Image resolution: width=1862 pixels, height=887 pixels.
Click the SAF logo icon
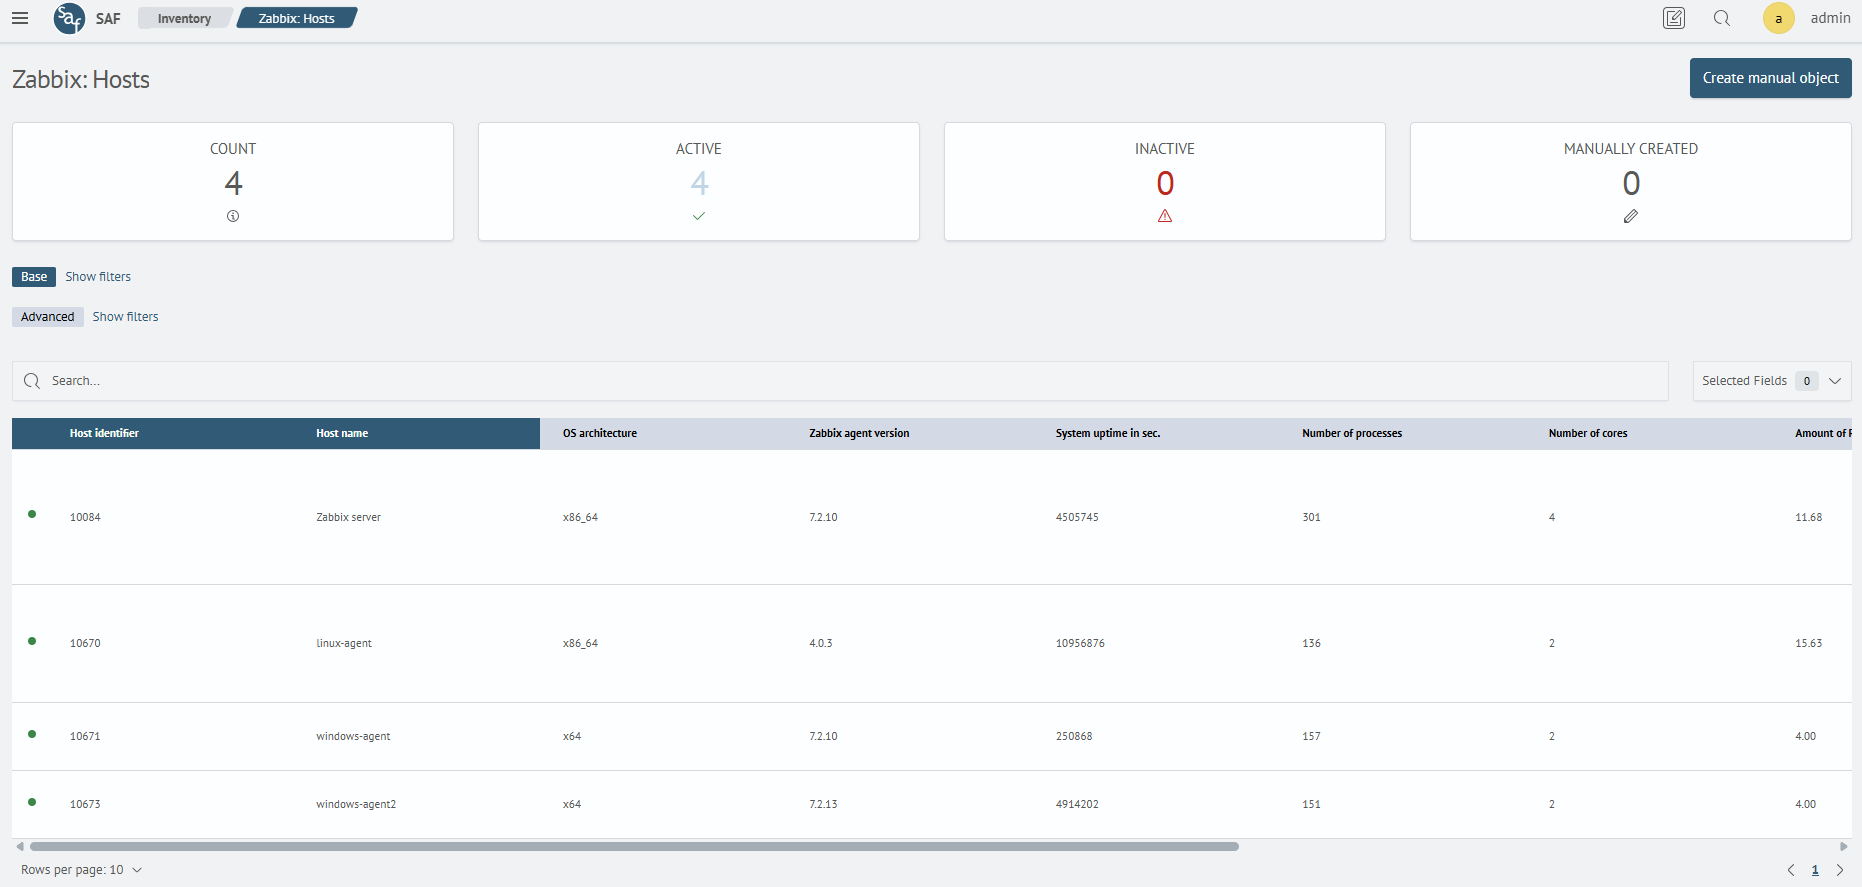pos(69,18)
